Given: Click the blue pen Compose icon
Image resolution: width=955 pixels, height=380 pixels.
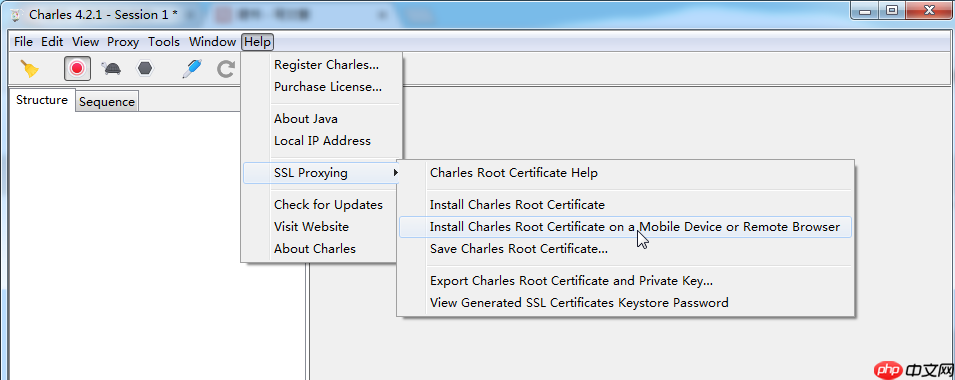Looking at the screenshot, I should click(x=192, y=68).
